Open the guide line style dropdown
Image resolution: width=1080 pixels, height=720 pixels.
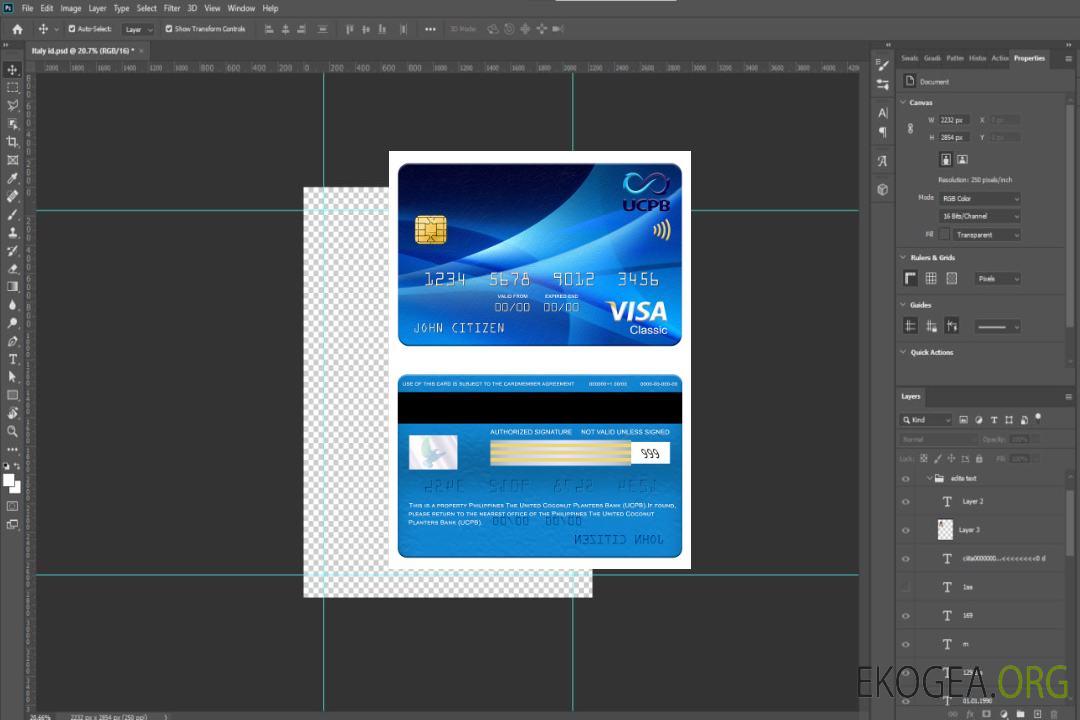click(x=997, y=327)
